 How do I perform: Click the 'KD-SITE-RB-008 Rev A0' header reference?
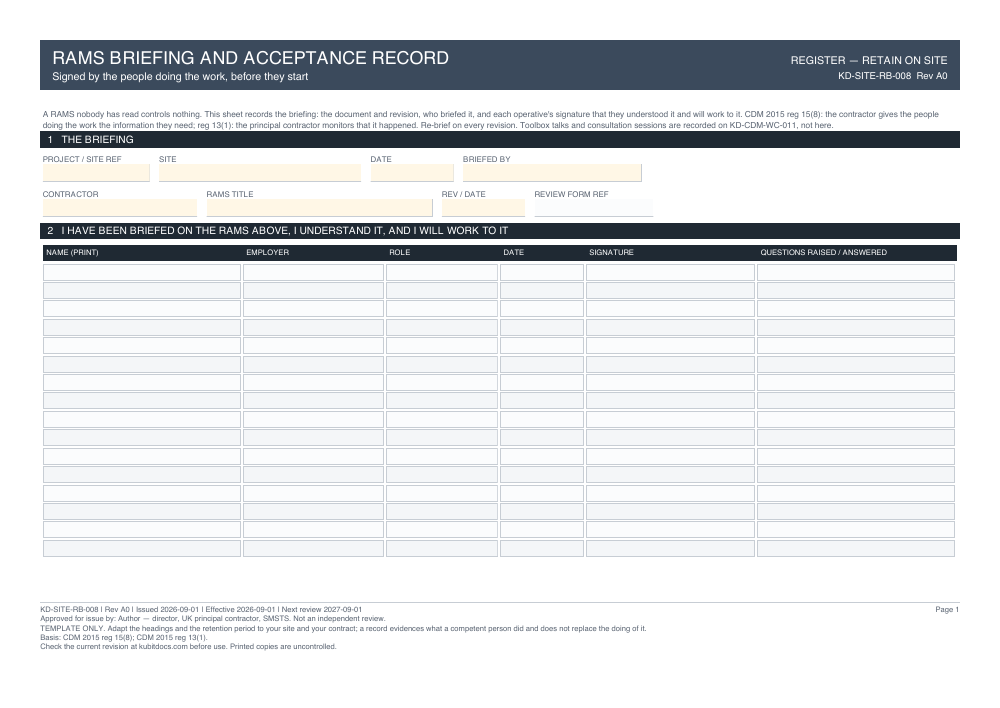893,76
